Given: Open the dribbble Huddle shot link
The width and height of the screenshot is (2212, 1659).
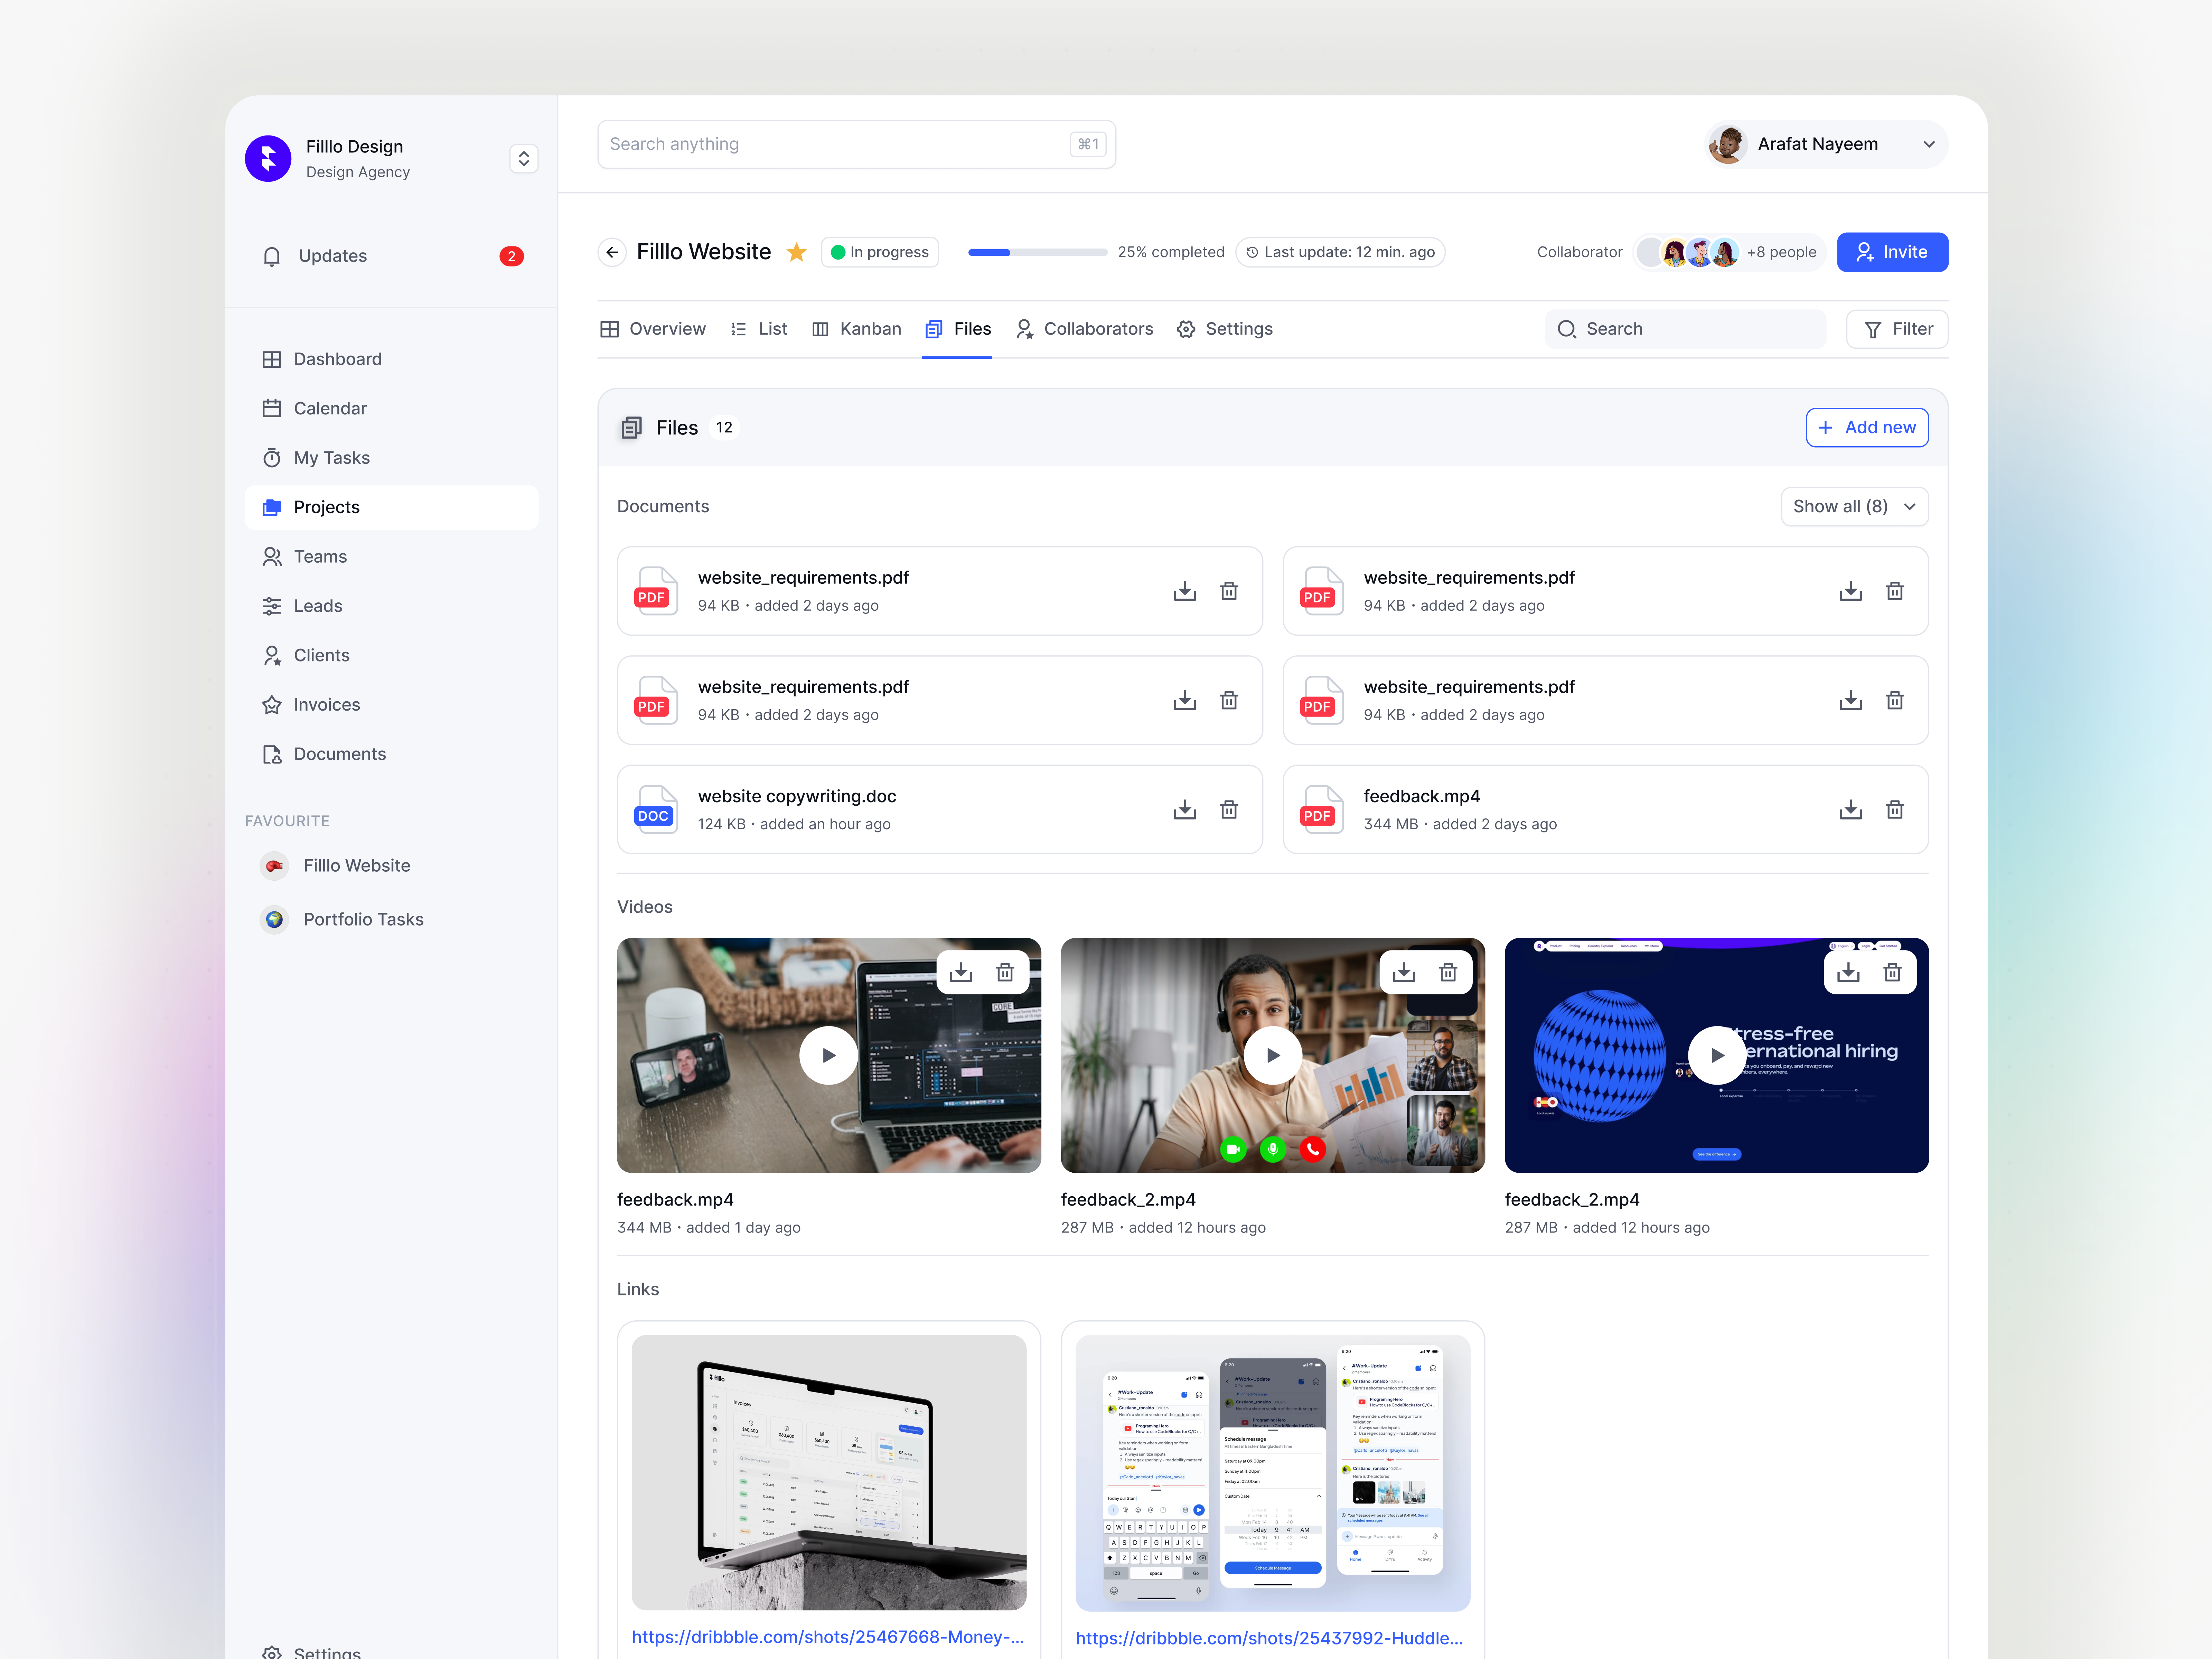Looking at the screenshot, I should (x=1269, y=1638).
